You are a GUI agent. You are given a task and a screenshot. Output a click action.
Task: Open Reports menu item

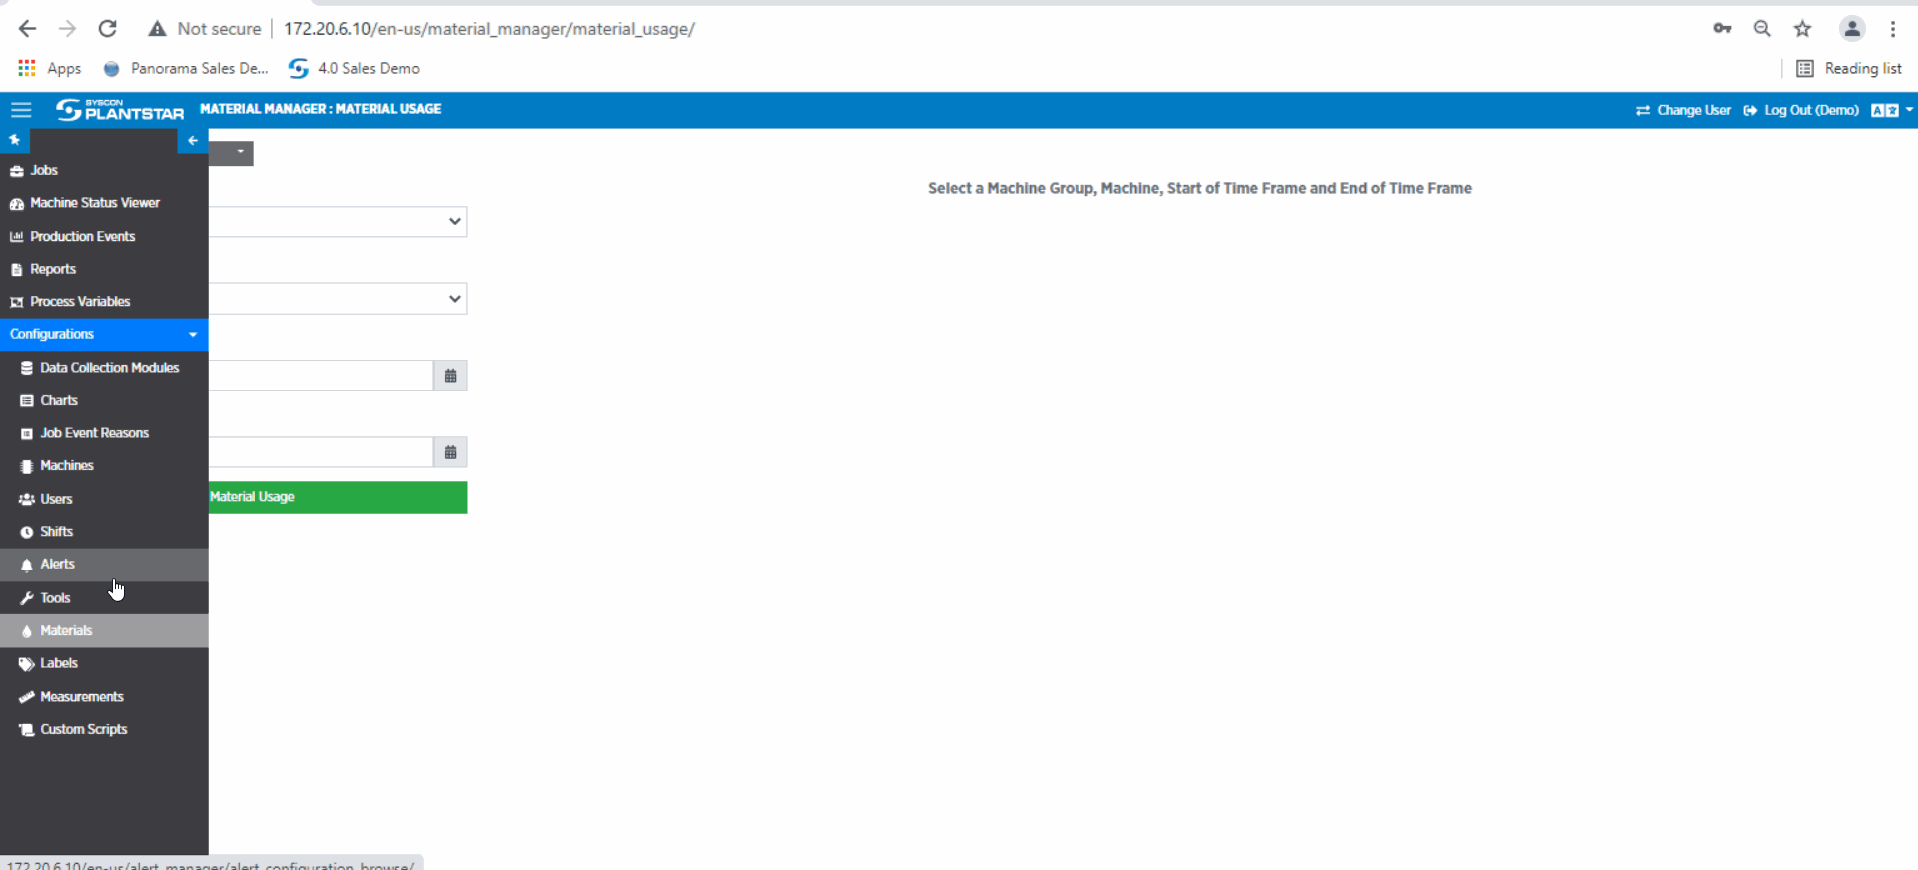click(104, 269)
